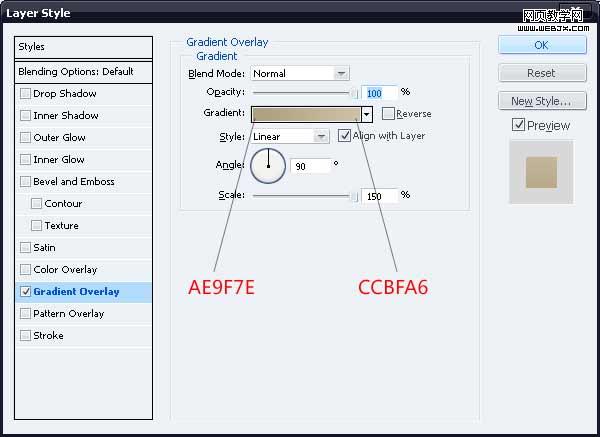Click the style preview thumbnail
Screen dimensions: 600x437
[x=541, y=172]
